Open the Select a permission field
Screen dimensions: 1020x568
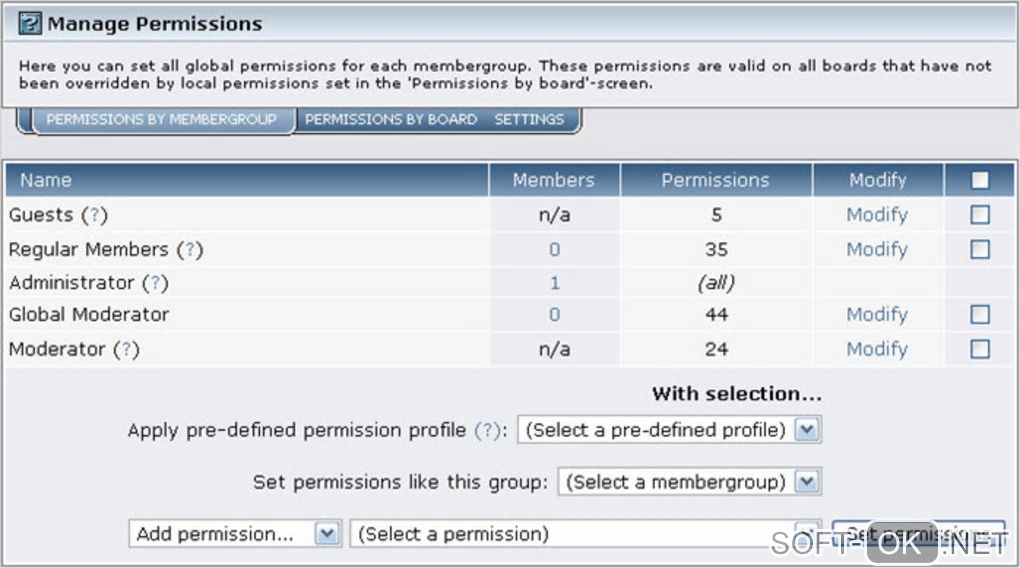570,534
